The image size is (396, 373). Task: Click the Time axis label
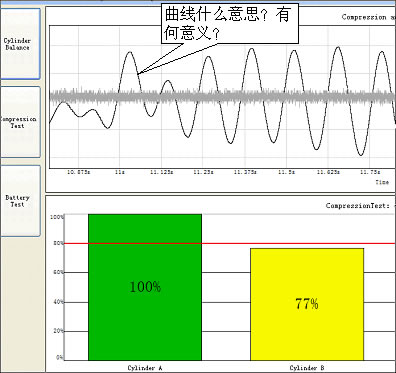pos(382,182)
